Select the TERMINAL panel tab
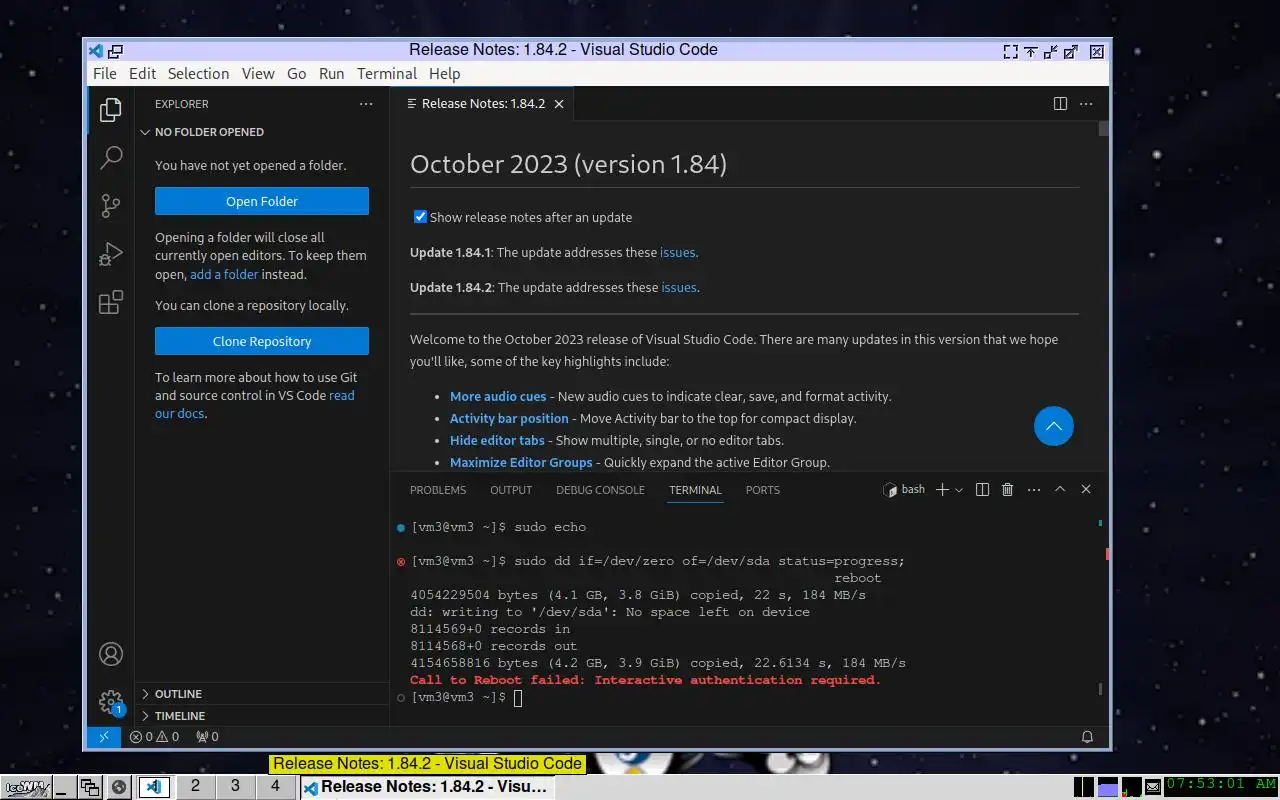Screen dimensions: 1280x800 click(695, 490)
